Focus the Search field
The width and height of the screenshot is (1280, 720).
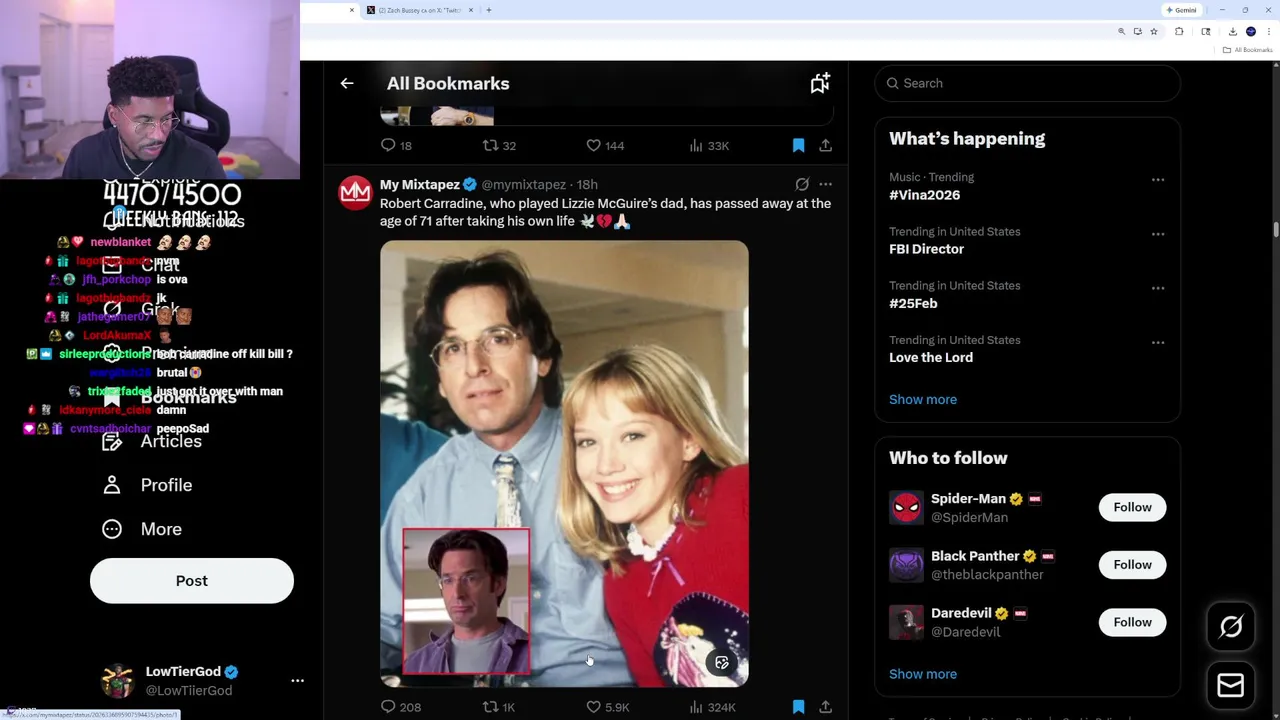pos(1028,83)
